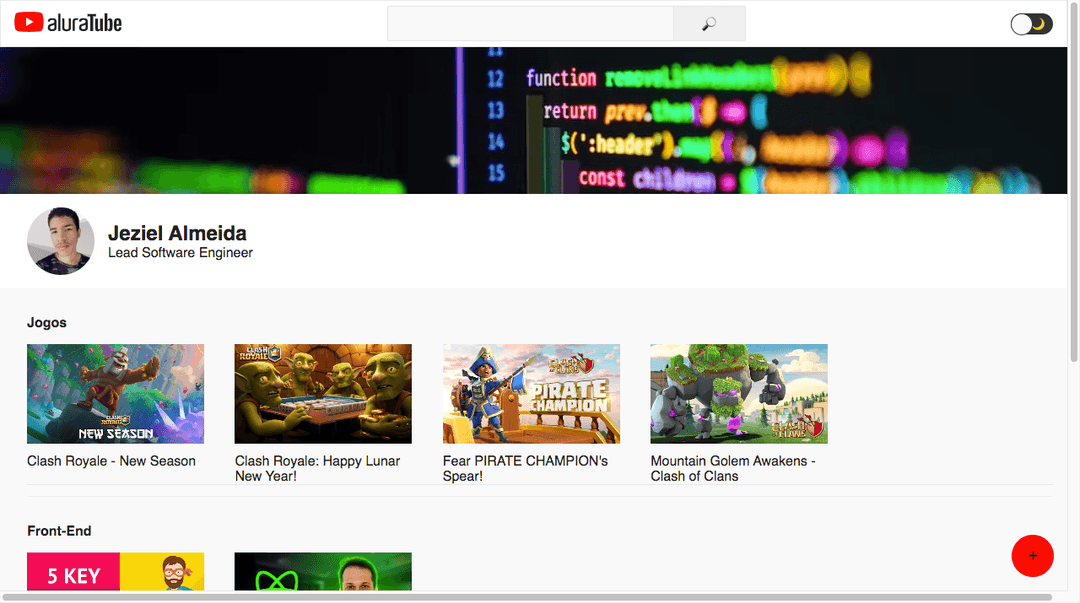1080x603 pixels.
Task: Open Happy Lunar New Year goblins thumbnail
Action: click(x=323, y=394)
